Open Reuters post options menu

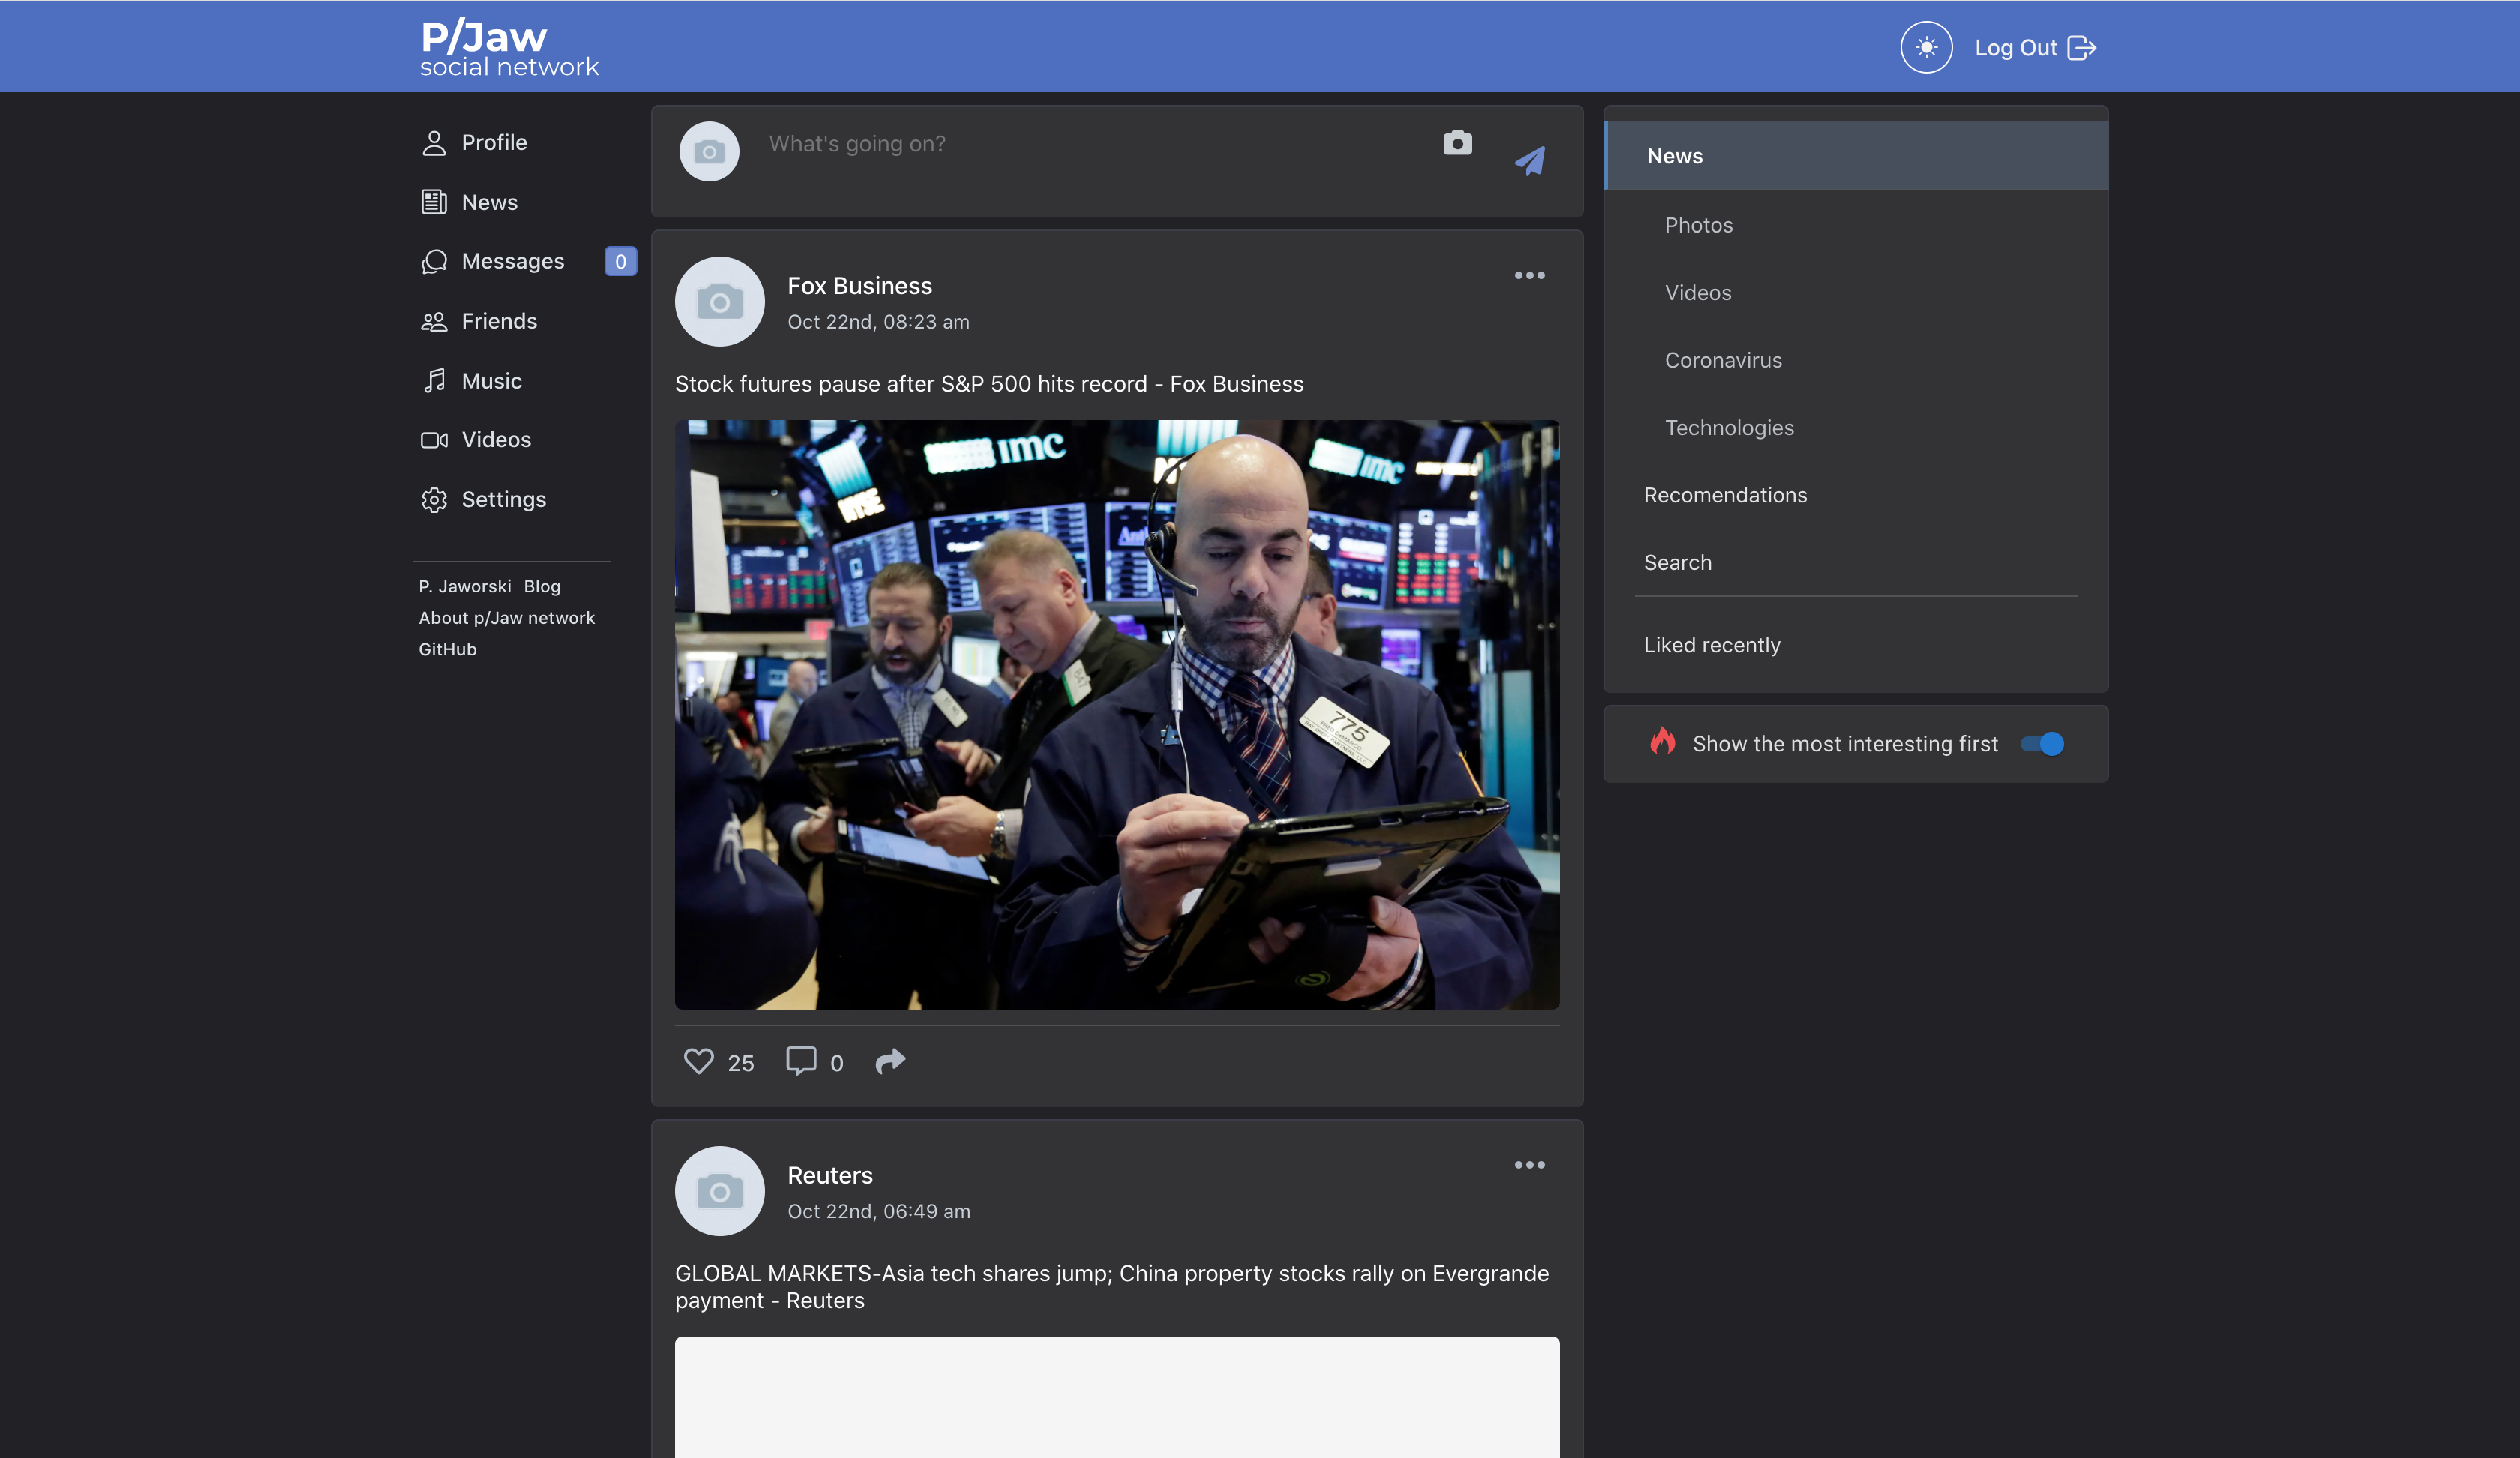pos(1529,1164)
